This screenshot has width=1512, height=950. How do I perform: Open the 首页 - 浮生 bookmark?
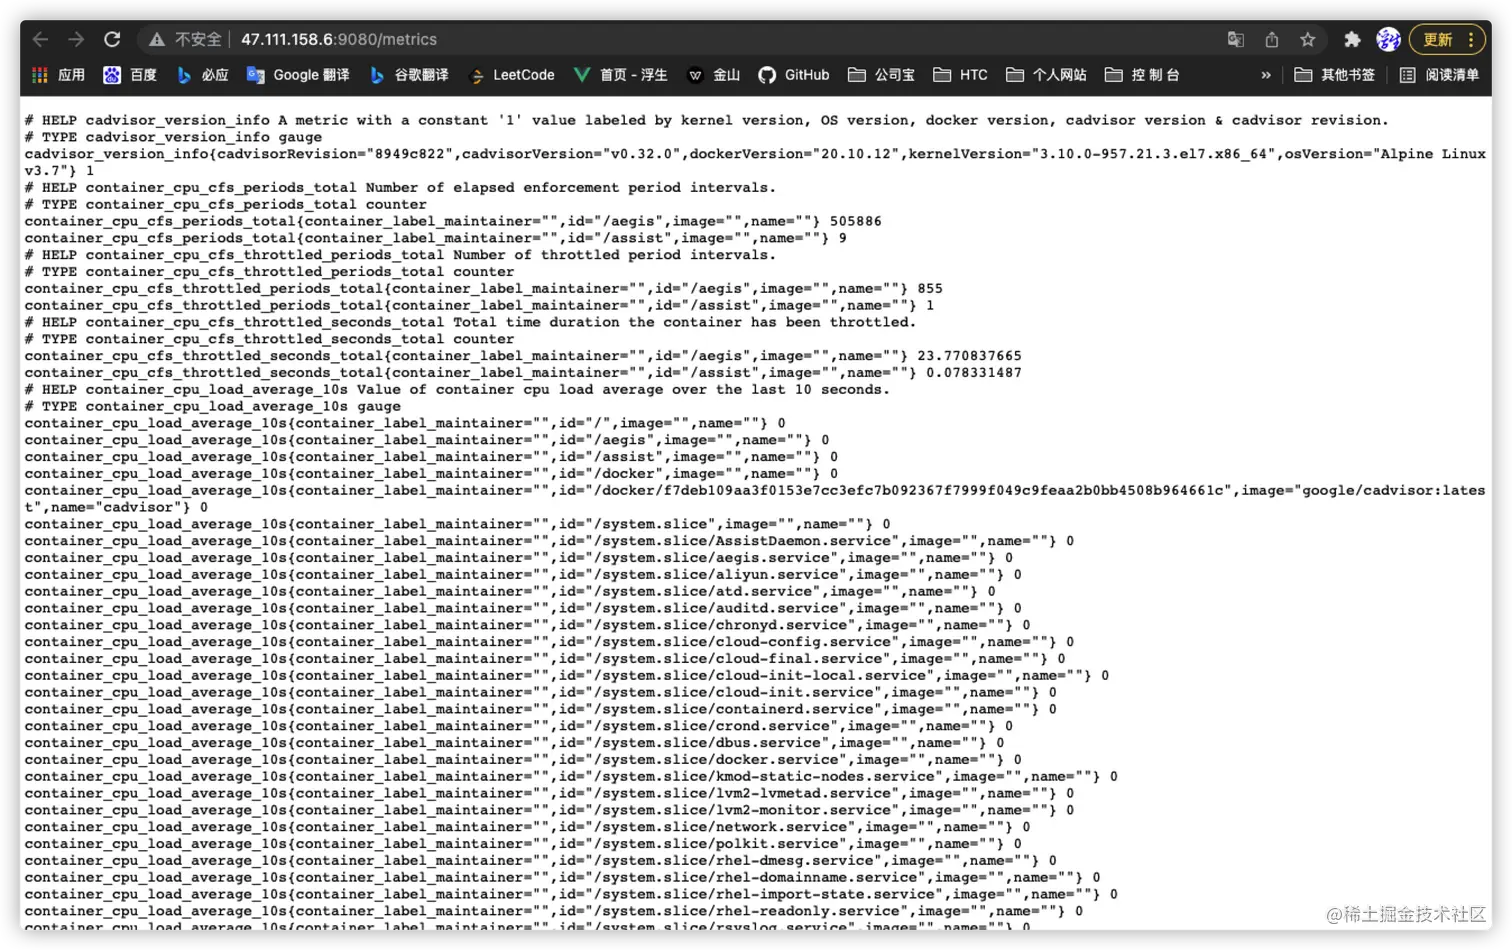tap(620, 75)
